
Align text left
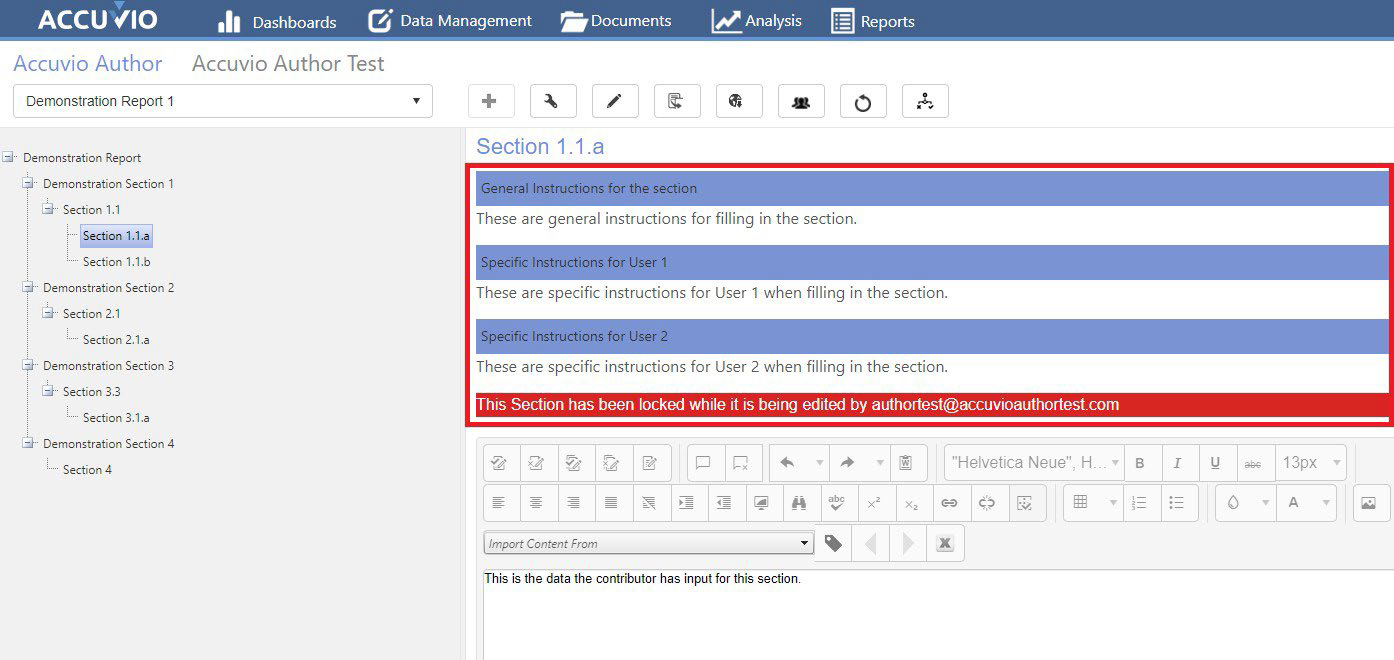pyautogui.click(x=499, y=503)
